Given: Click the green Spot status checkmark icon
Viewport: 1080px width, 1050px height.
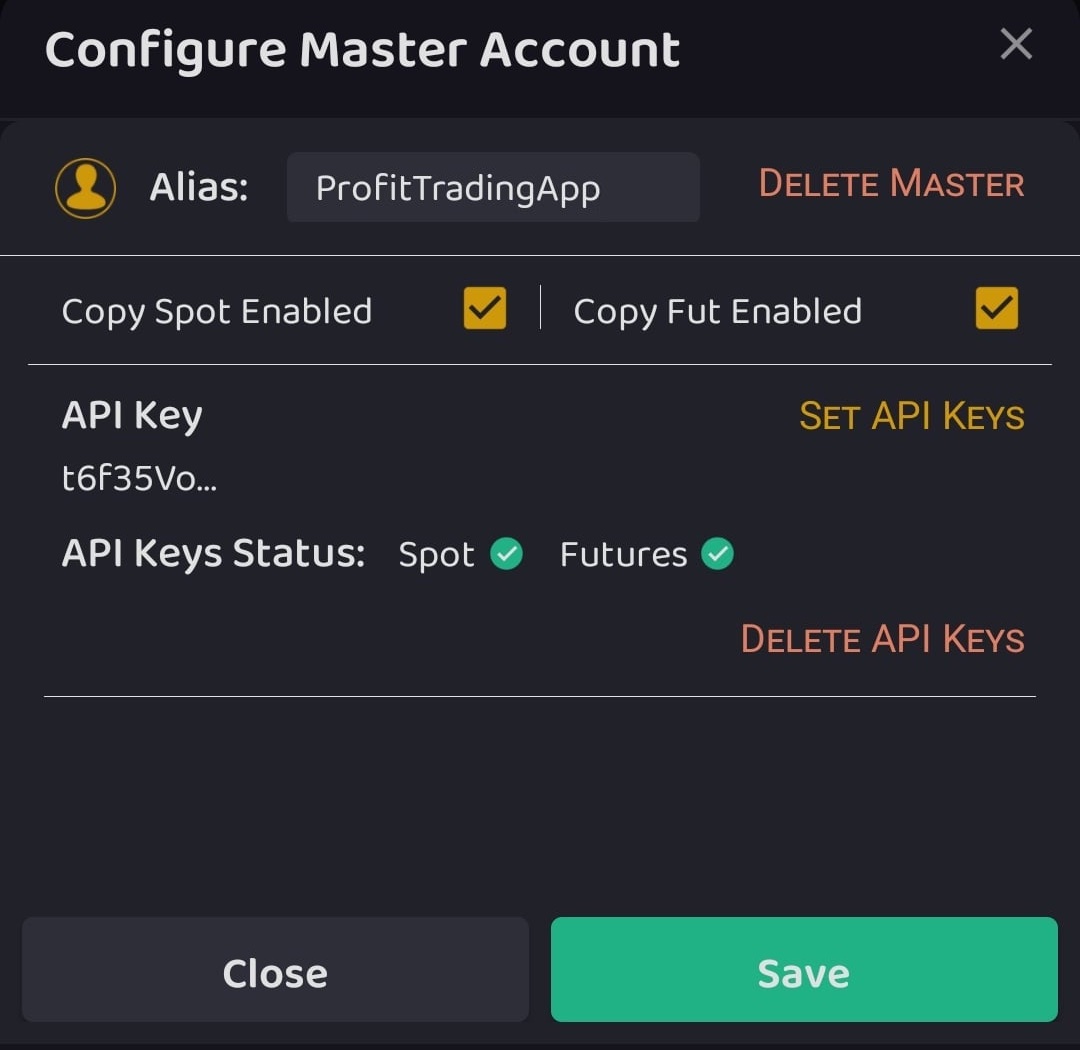Looking at the screenshot, I should [506, 554].
